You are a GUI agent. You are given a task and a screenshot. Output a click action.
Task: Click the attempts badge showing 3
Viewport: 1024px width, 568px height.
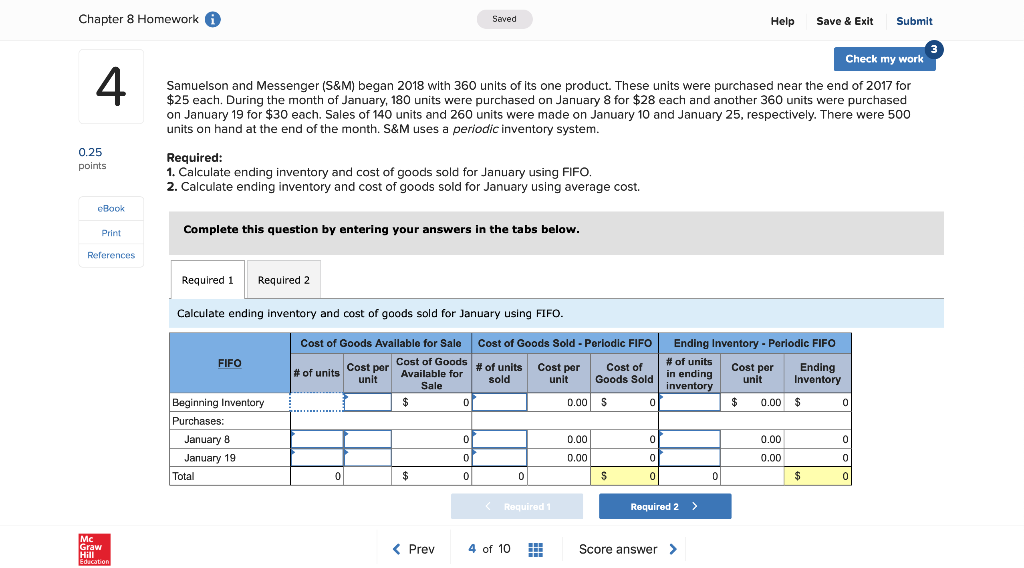pos(934,50)
